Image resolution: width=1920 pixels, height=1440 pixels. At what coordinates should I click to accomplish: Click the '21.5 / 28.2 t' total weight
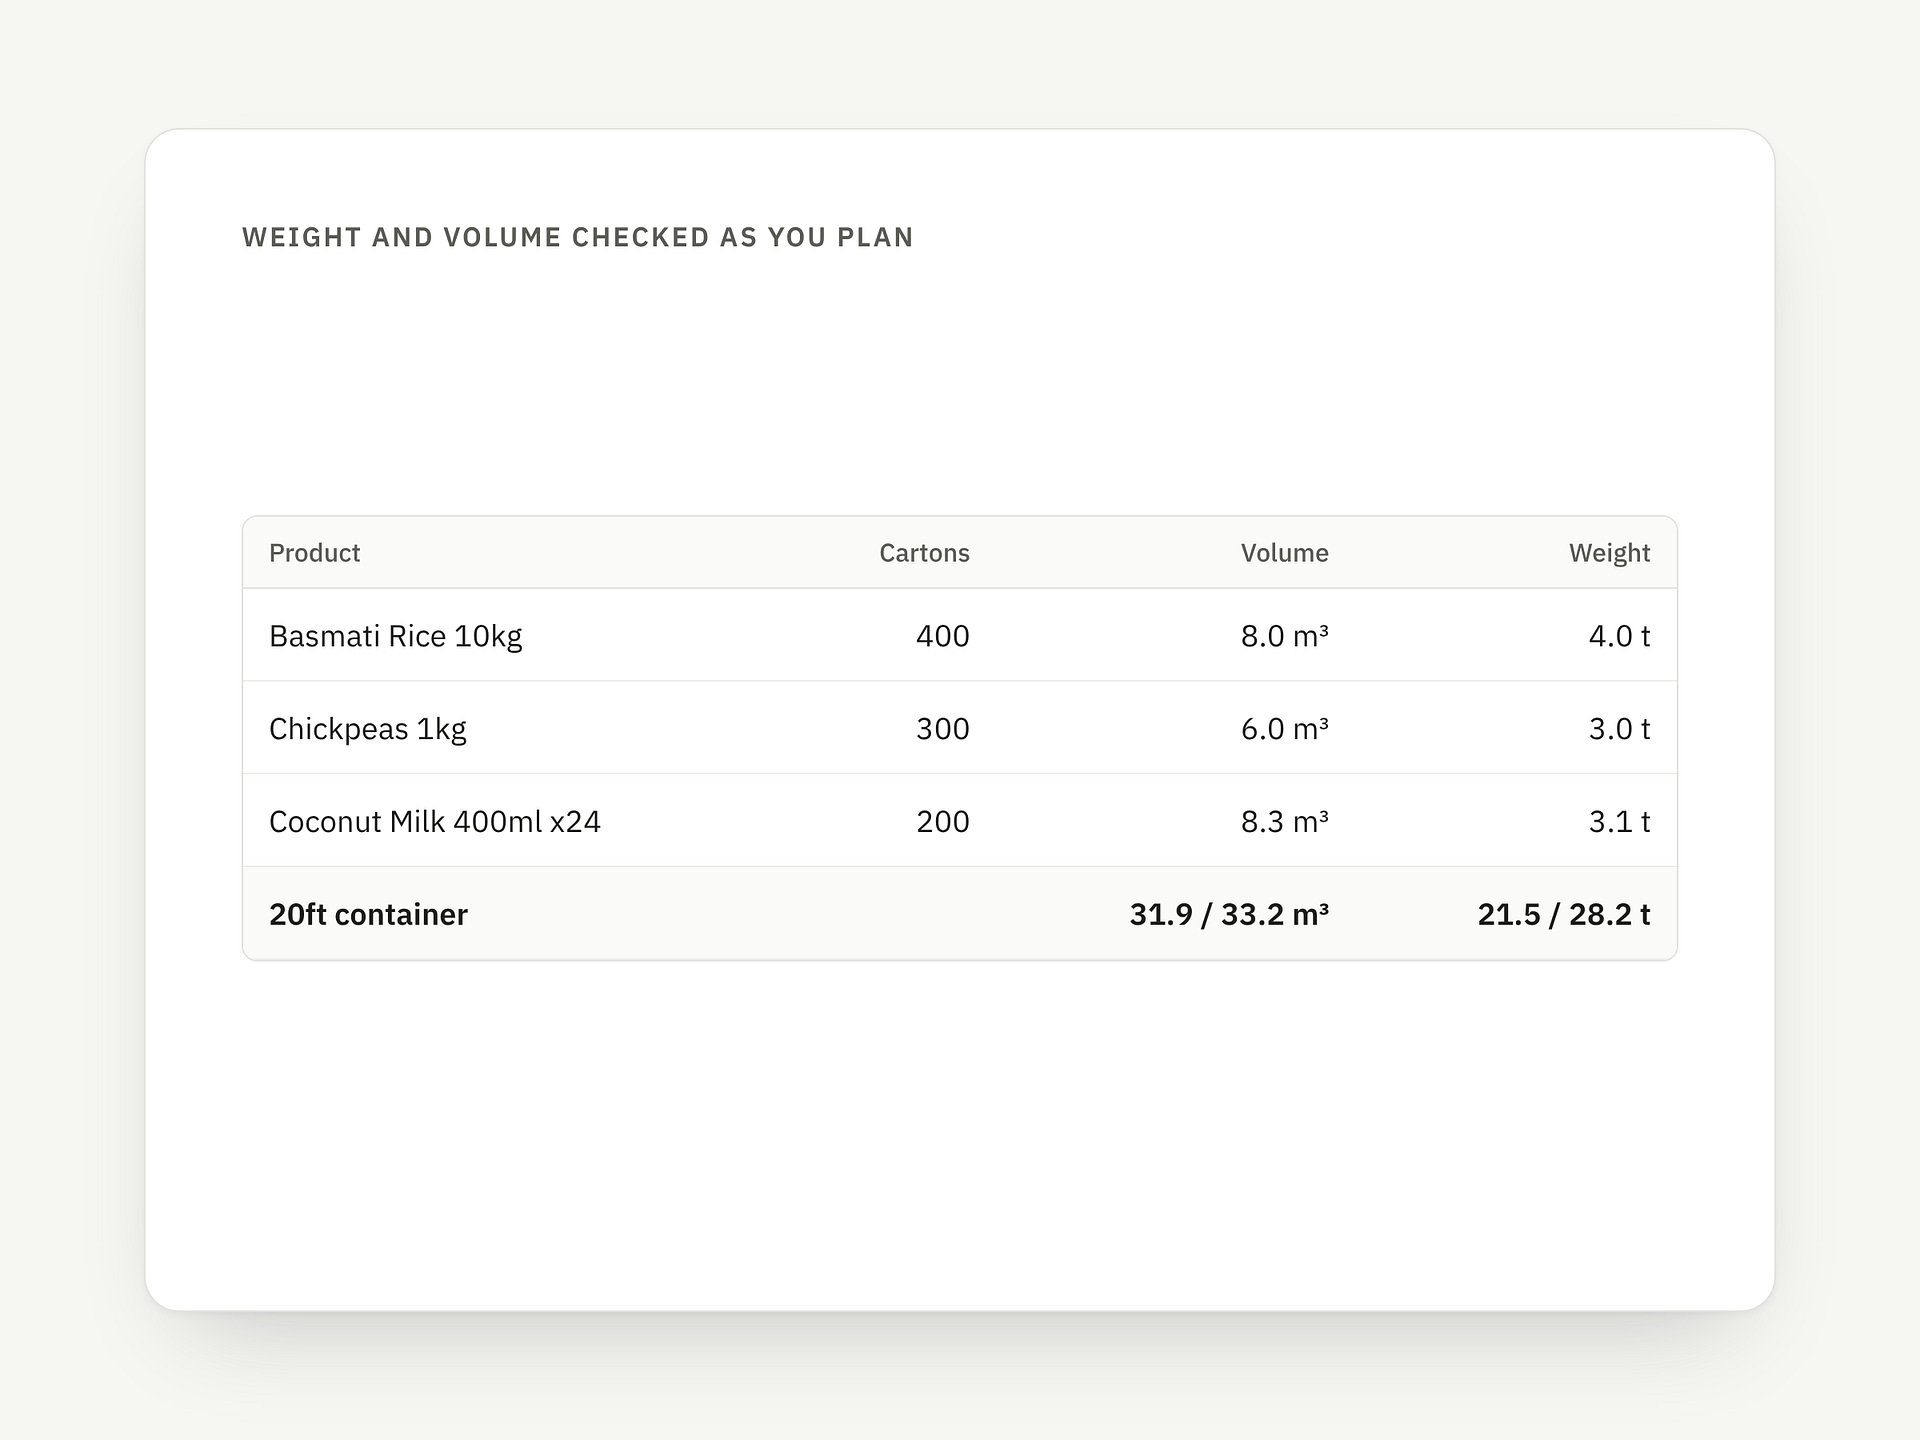pyautogui.click(x=1564, y=914)
